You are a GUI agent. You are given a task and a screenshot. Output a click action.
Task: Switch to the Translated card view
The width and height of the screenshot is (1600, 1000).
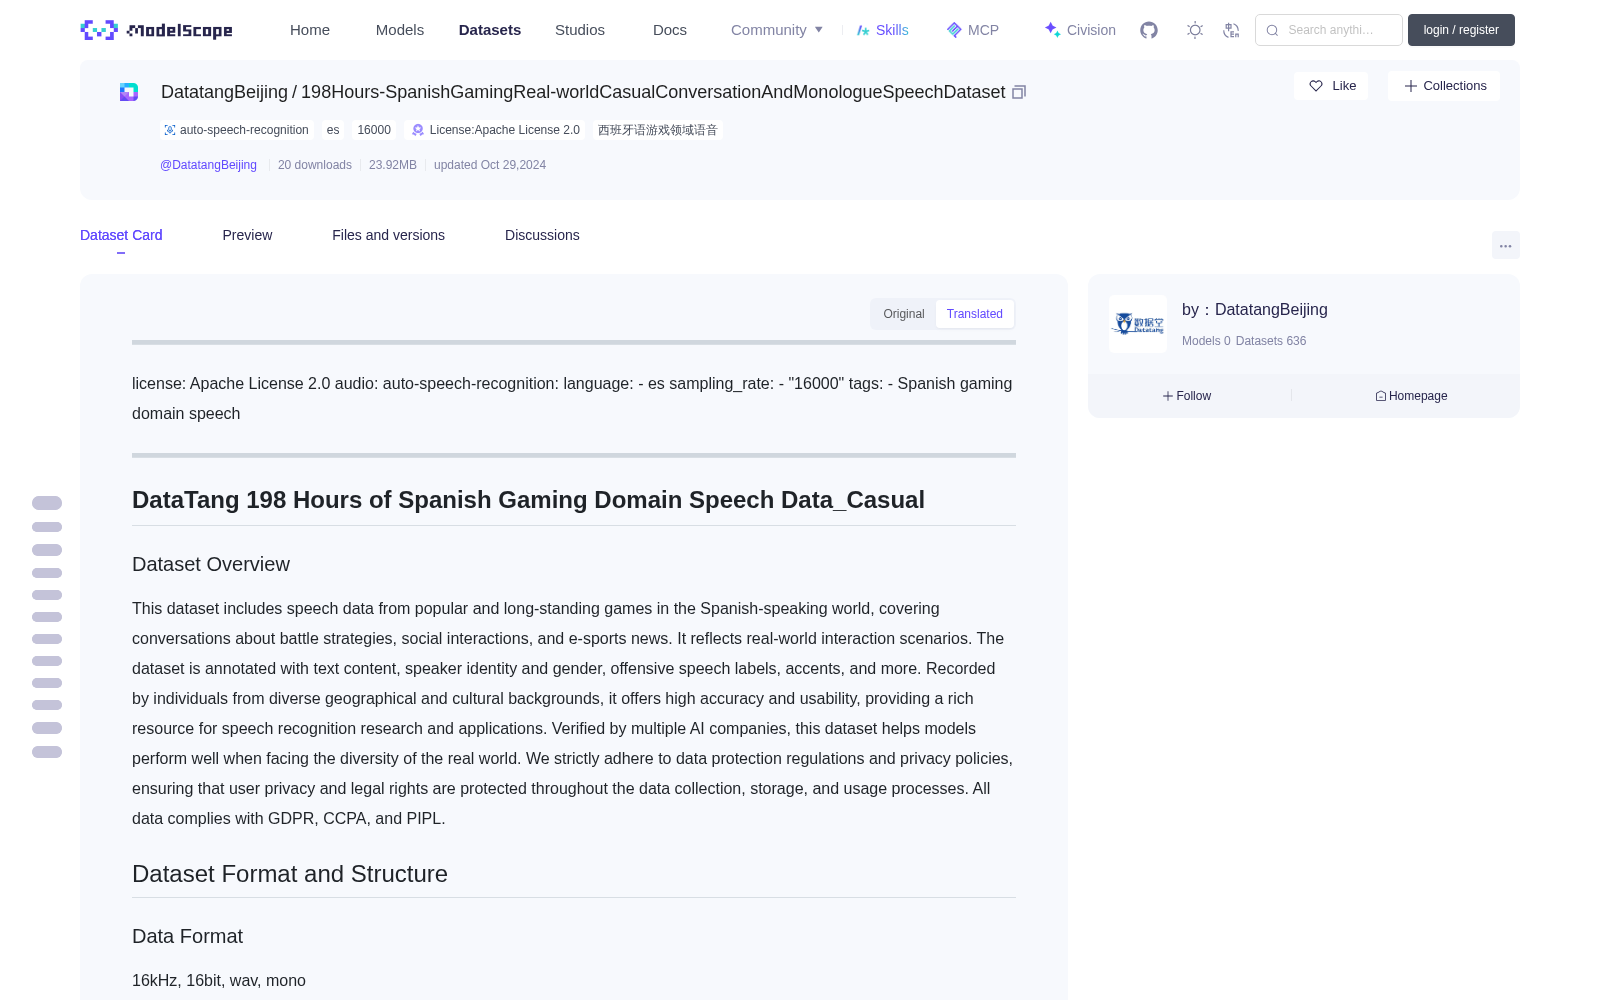[x=975, y=314]
